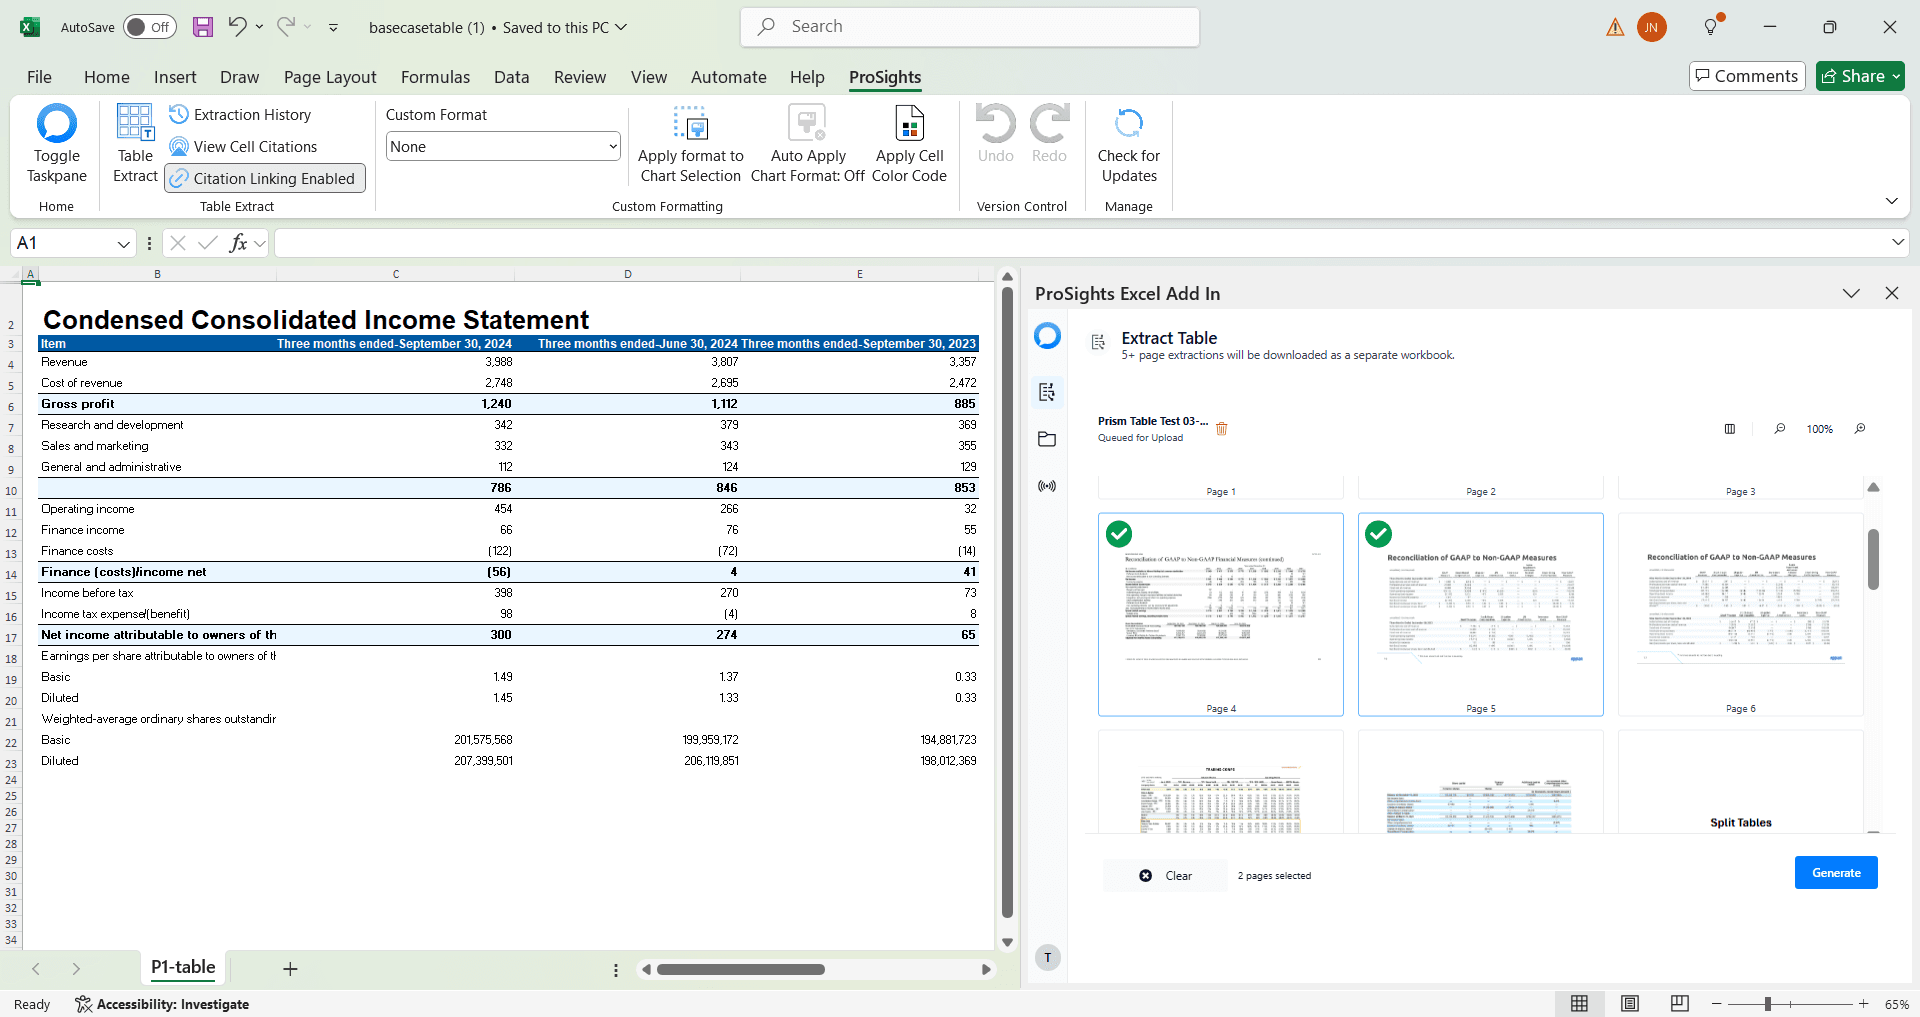Click the Search box
Screen dimensions: 1920x1017
pyautogui.click(x=970, y=27)
